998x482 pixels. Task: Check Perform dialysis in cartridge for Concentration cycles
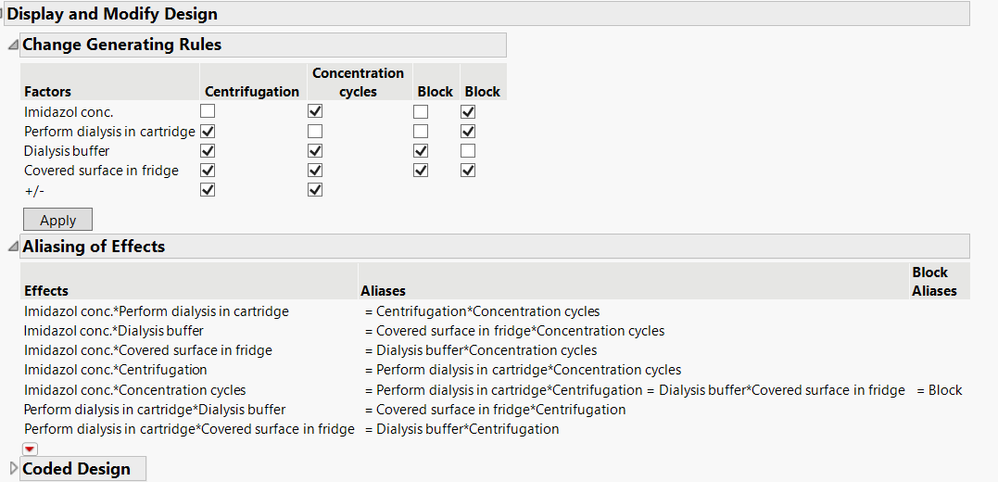[x=315, y=131]
